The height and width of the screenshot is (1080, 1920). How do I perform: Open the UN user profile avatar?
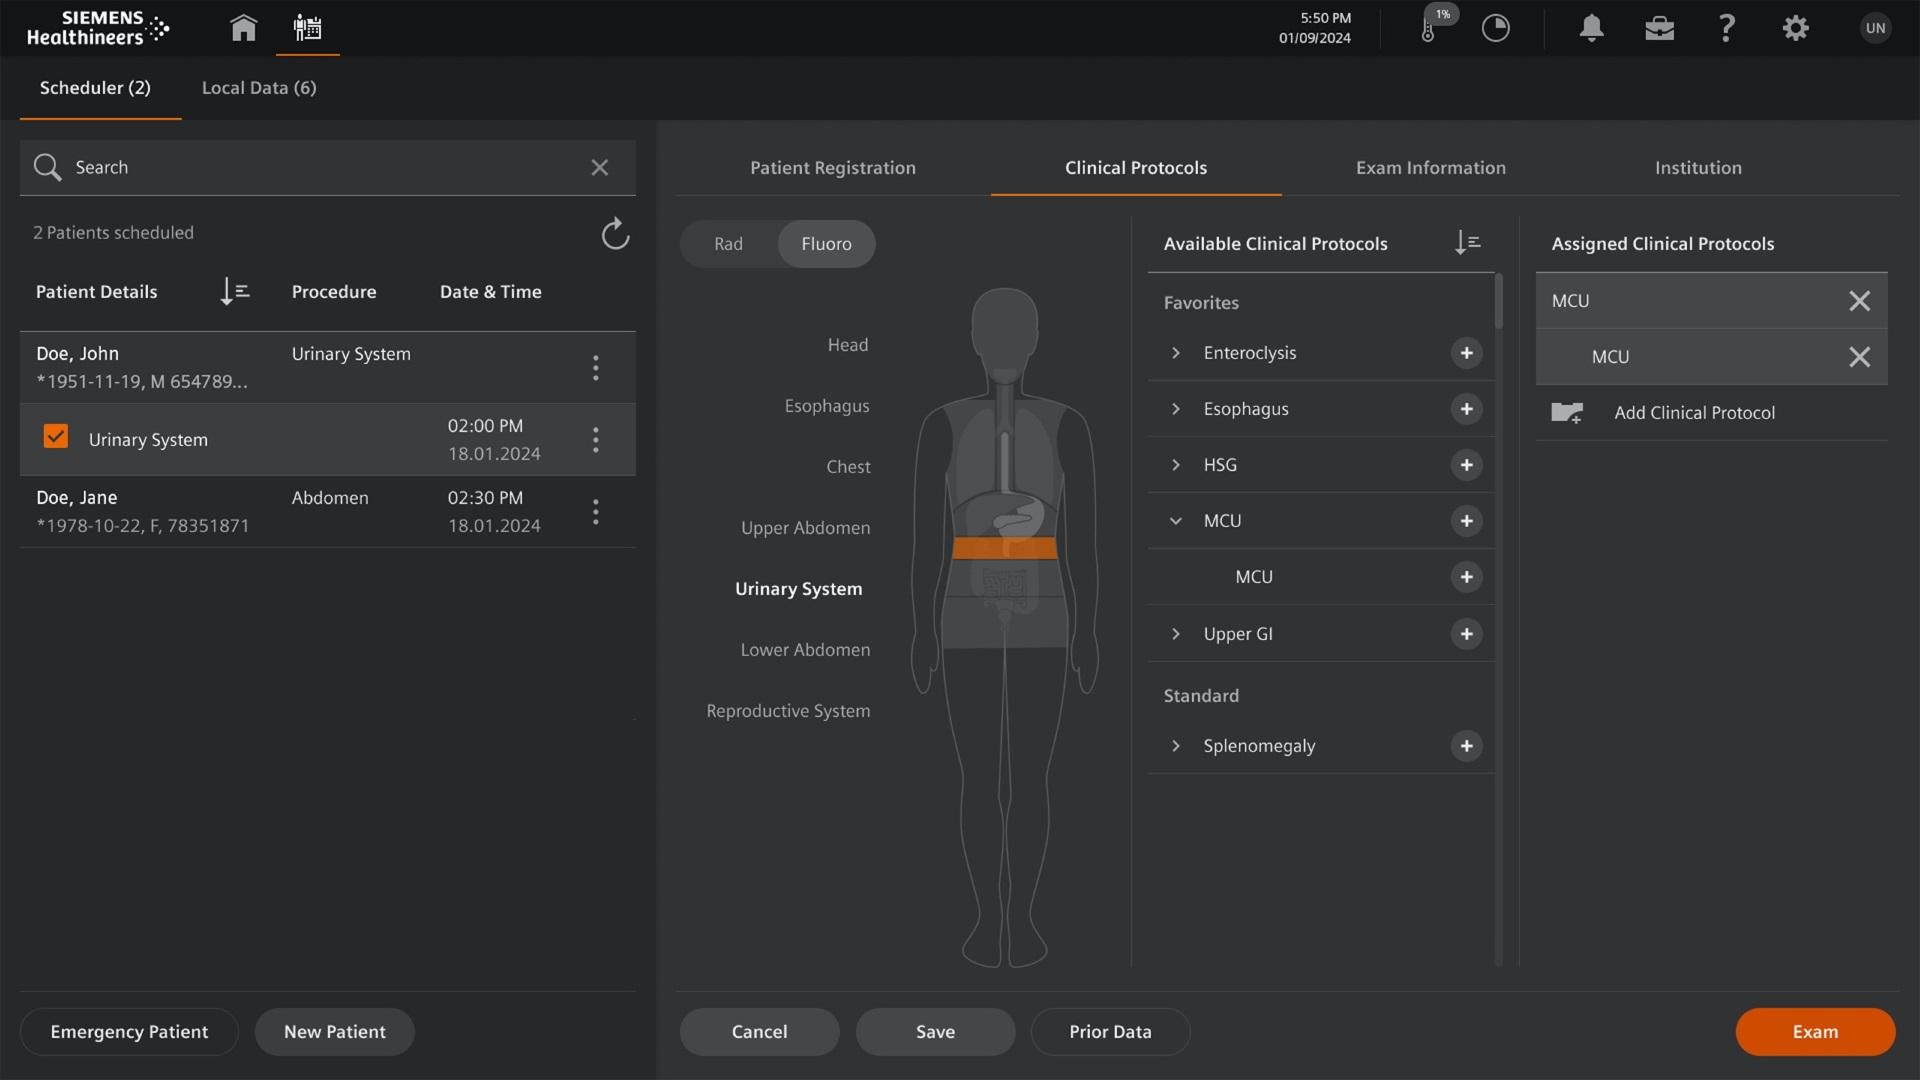point(1875,28)
